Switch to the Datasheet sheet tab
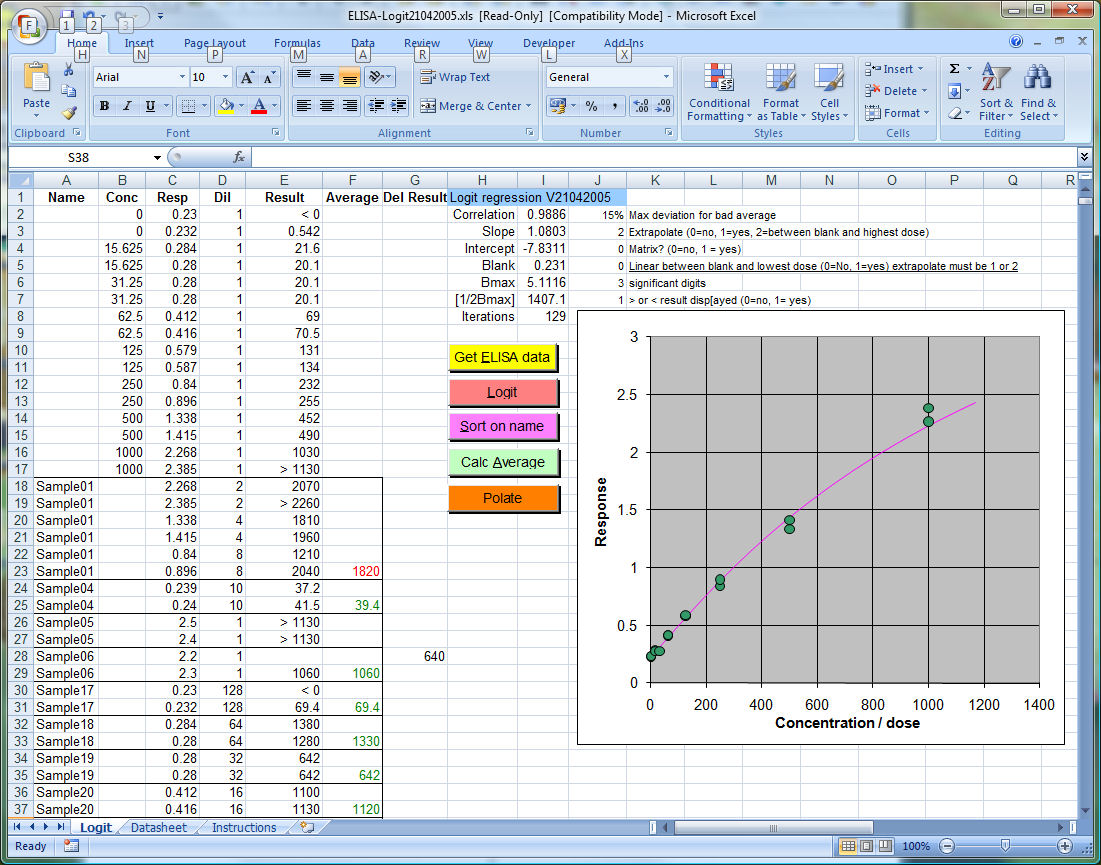Image resolution: width=1101 pixels, height=865 pixels. pyautogui.click(x=159, y=827)
